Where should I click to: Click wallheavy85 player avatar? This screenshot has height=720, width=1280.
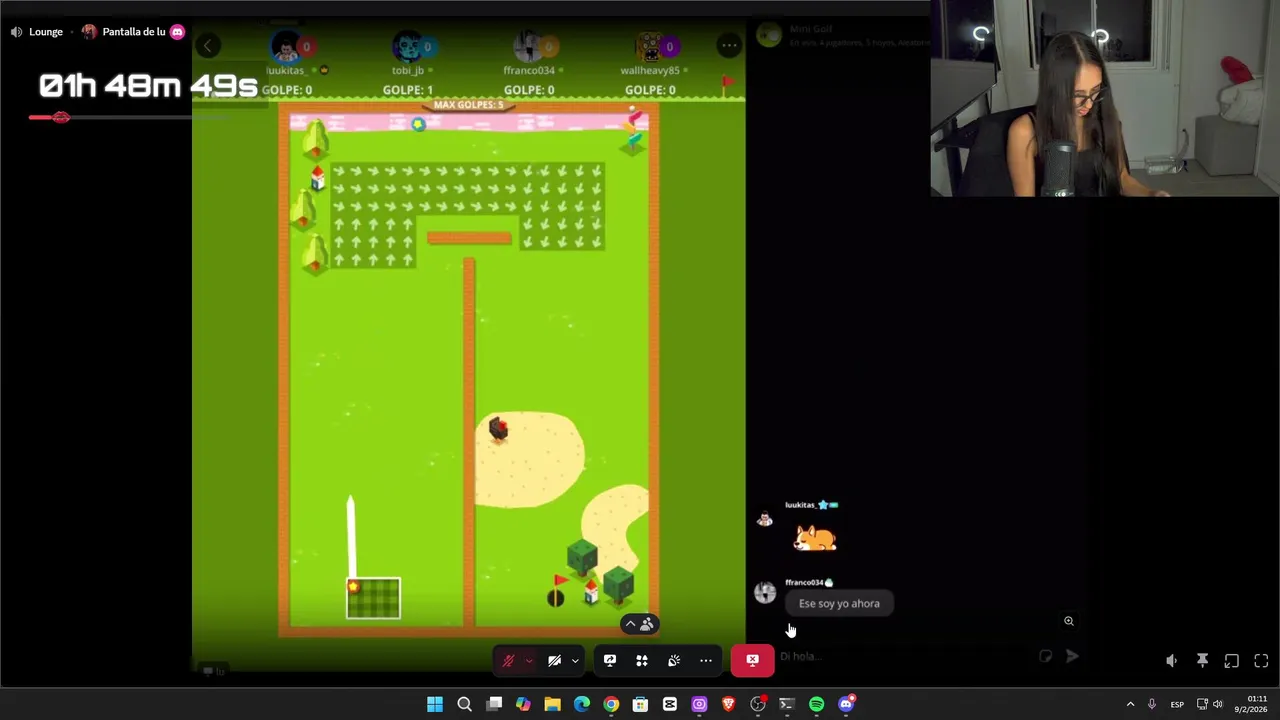pos(651,47)
